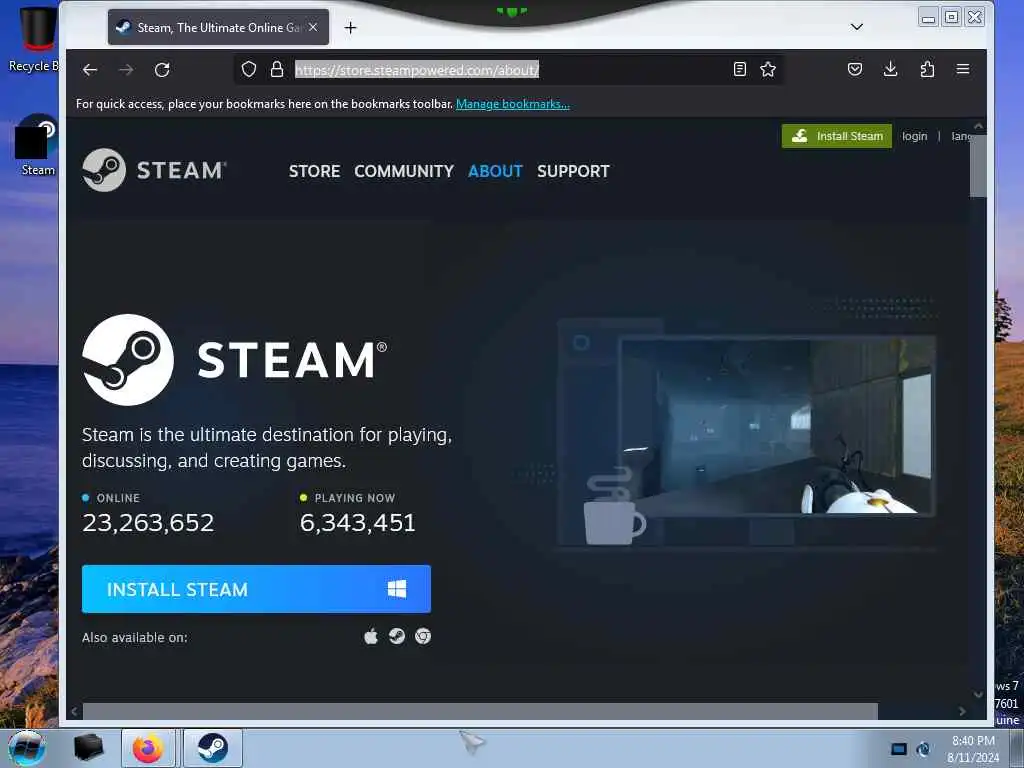The height and width of the screenshot is (768, 1024).
Task: Click the login link
Action: pyautogui.click(x=914, y=136)
